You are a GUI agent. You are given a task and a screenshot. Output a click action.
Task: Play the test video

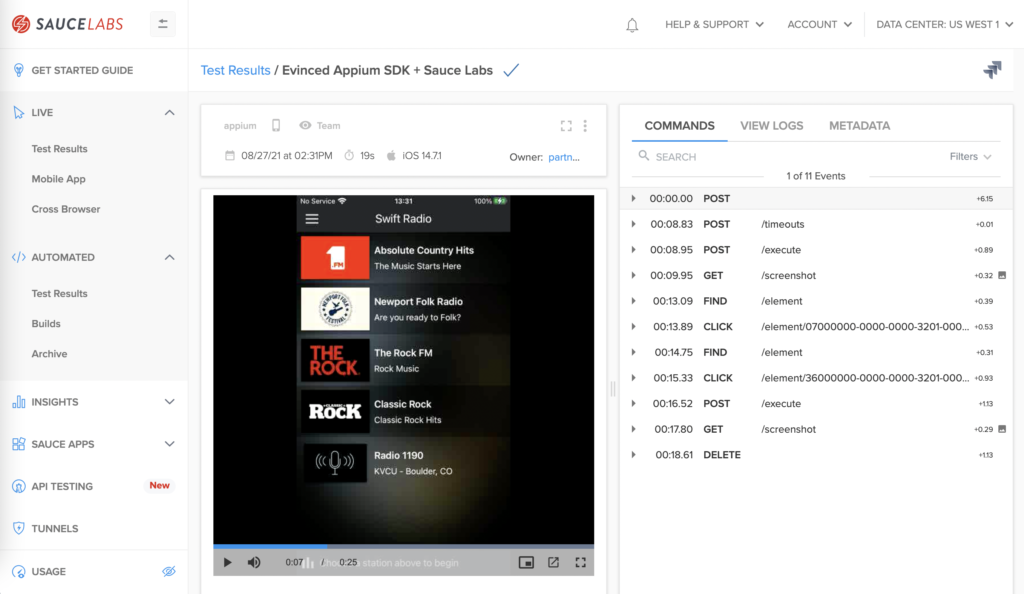[x=227, y=562]
